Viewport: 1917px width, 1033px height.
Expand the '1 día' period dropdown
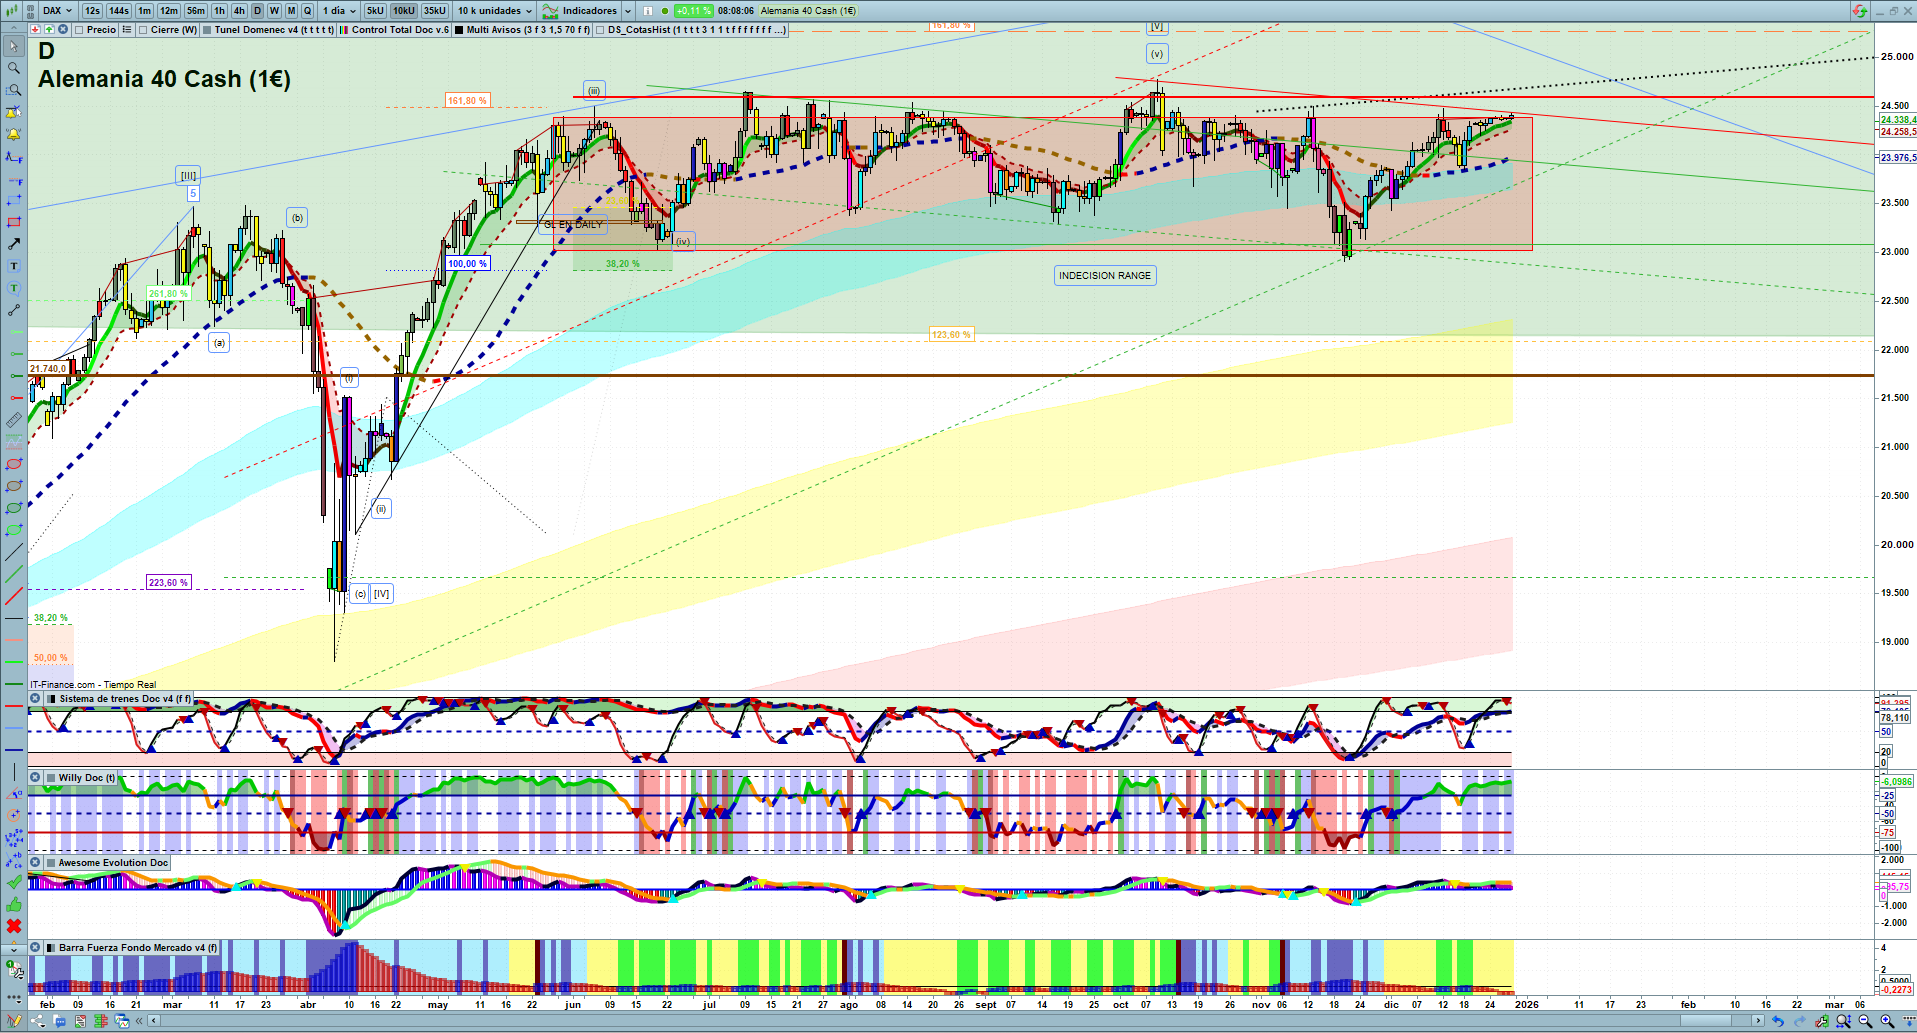(x=340, y=11)
